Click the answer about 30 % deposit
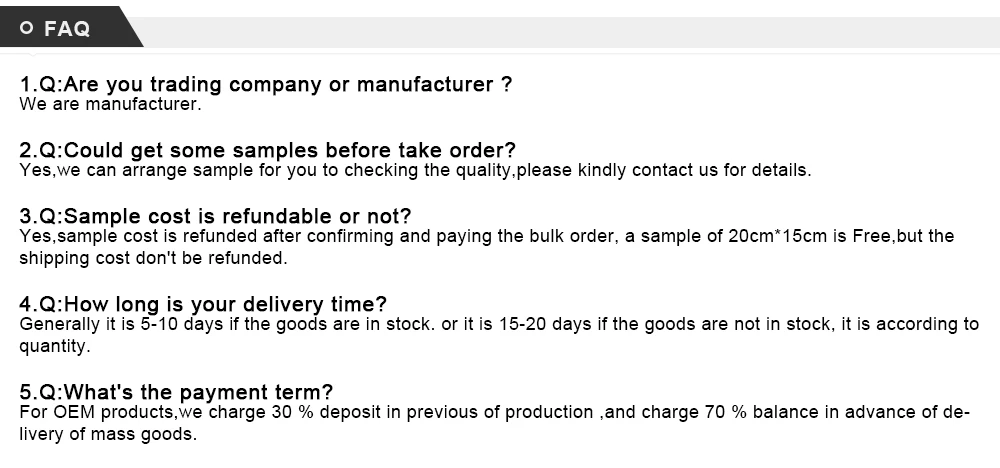 click(x=495, y=412)
